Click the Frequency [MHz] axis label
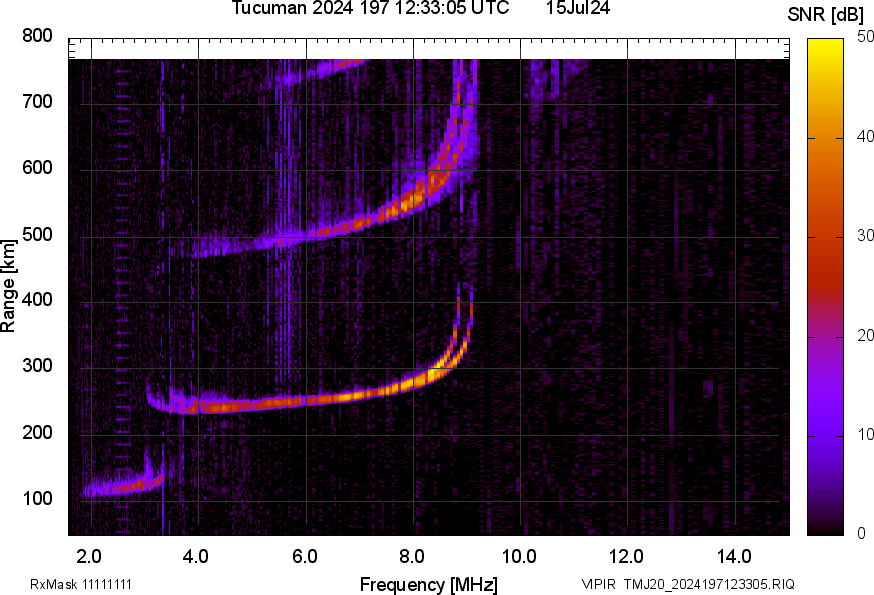 coord(428,584)
